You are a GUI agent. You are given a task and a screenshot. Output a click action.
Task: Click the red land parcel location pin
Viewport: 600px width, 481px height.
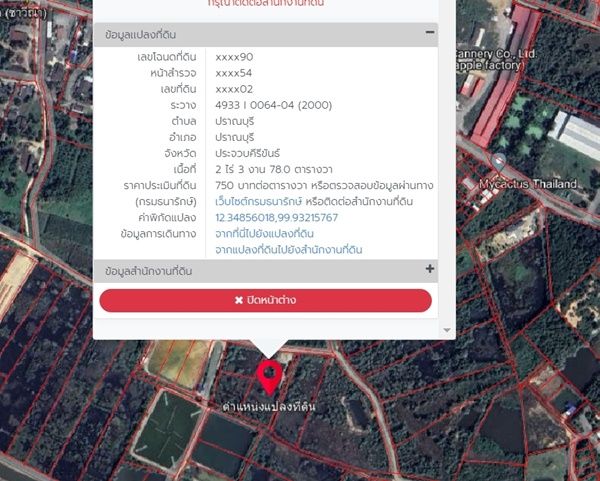[269, 378]
